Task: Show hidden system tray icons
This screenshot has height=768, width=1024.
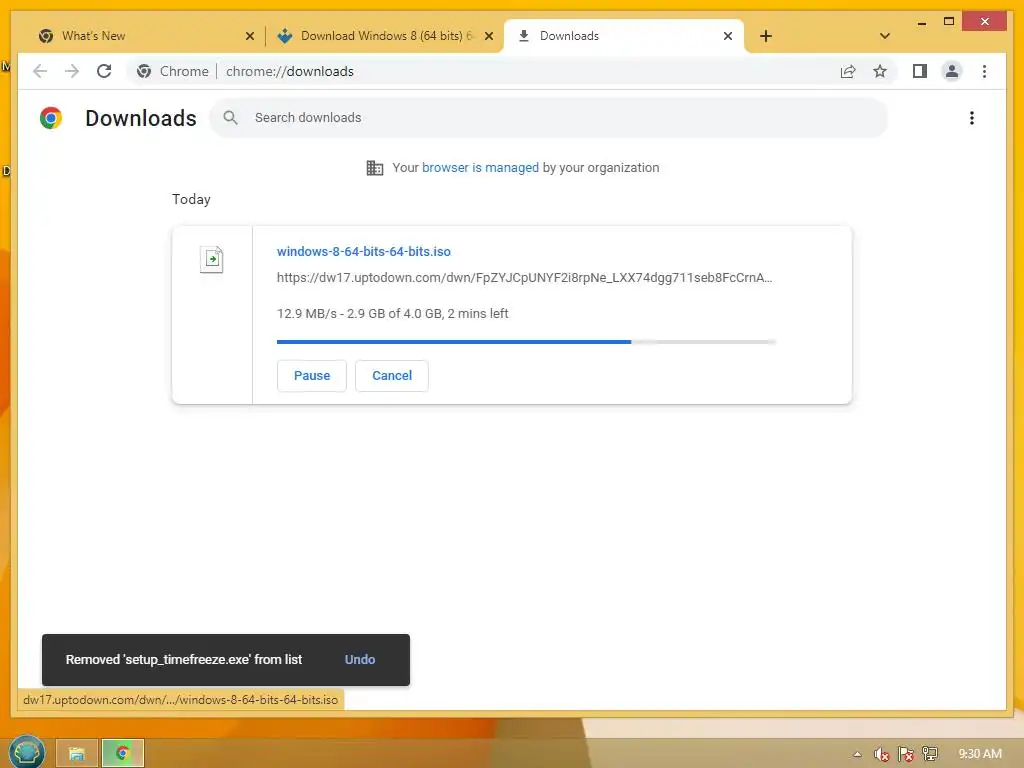Action: click(857, 754)
